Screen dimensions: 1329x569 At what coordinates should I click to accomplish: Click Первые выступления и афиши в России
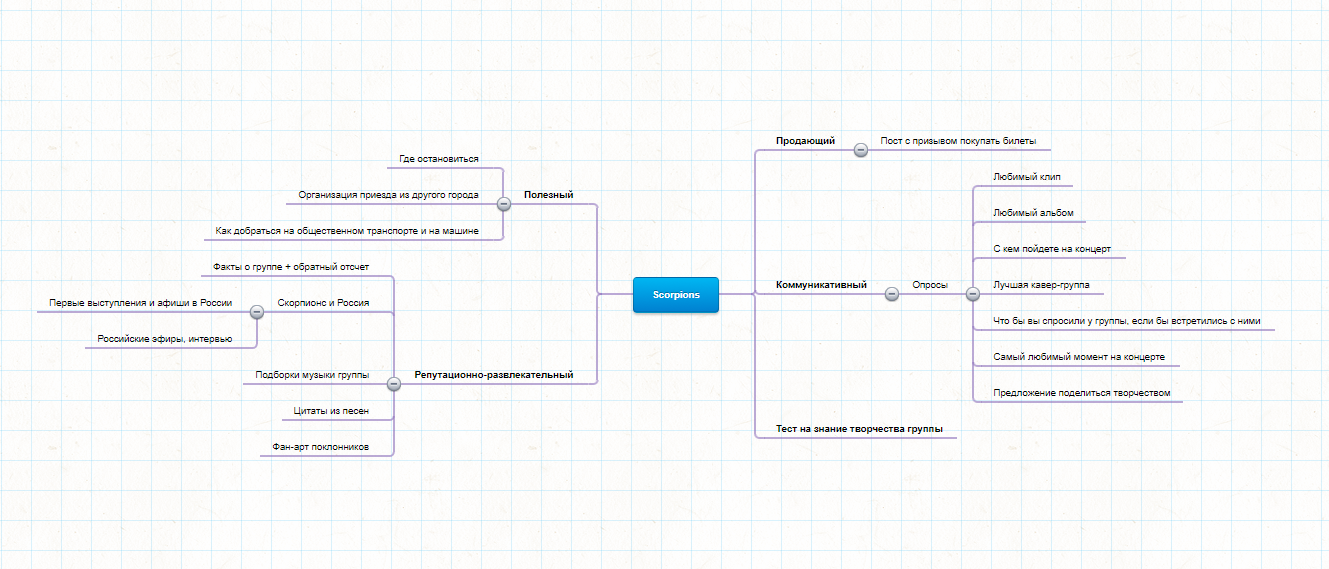[x=141, y=302]
